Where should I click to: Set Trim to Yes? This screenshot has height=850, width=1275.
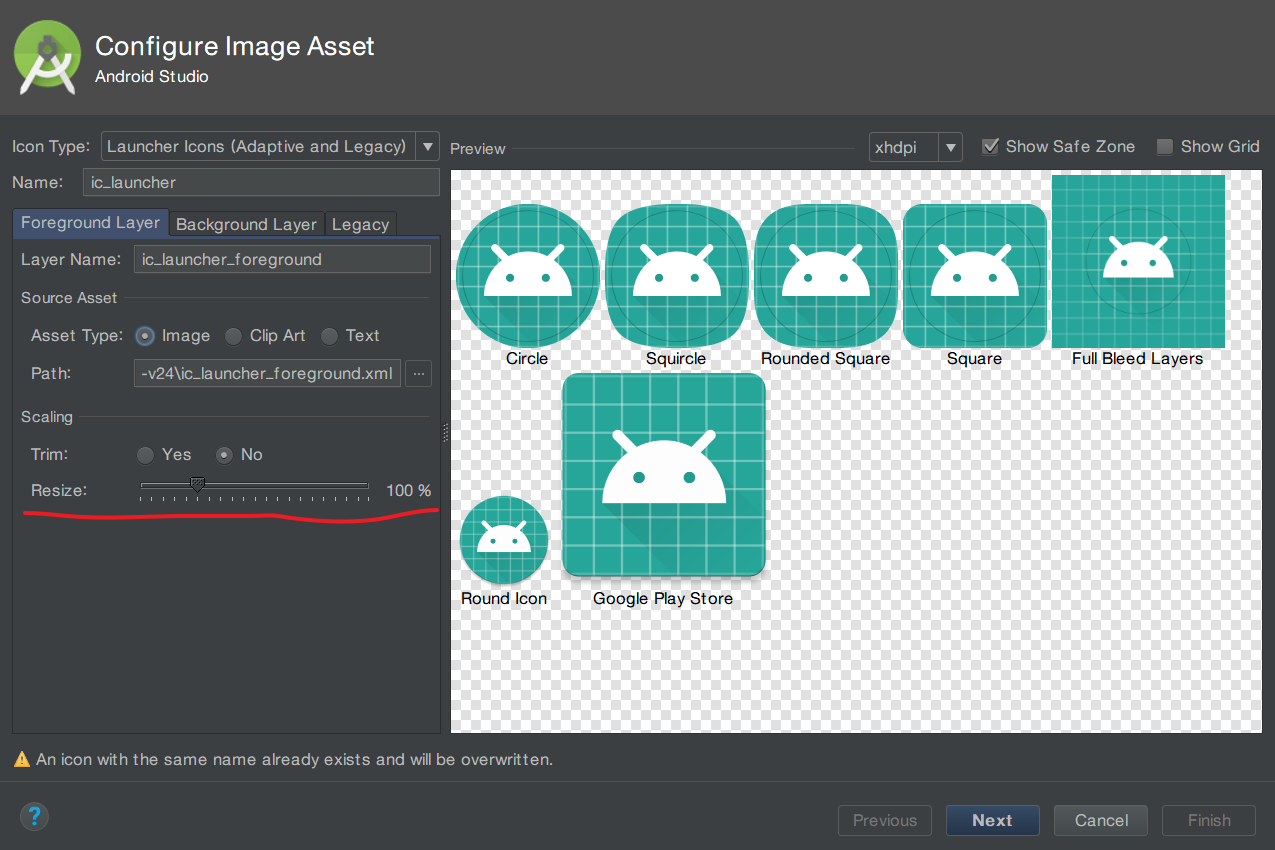click(145, 455)
